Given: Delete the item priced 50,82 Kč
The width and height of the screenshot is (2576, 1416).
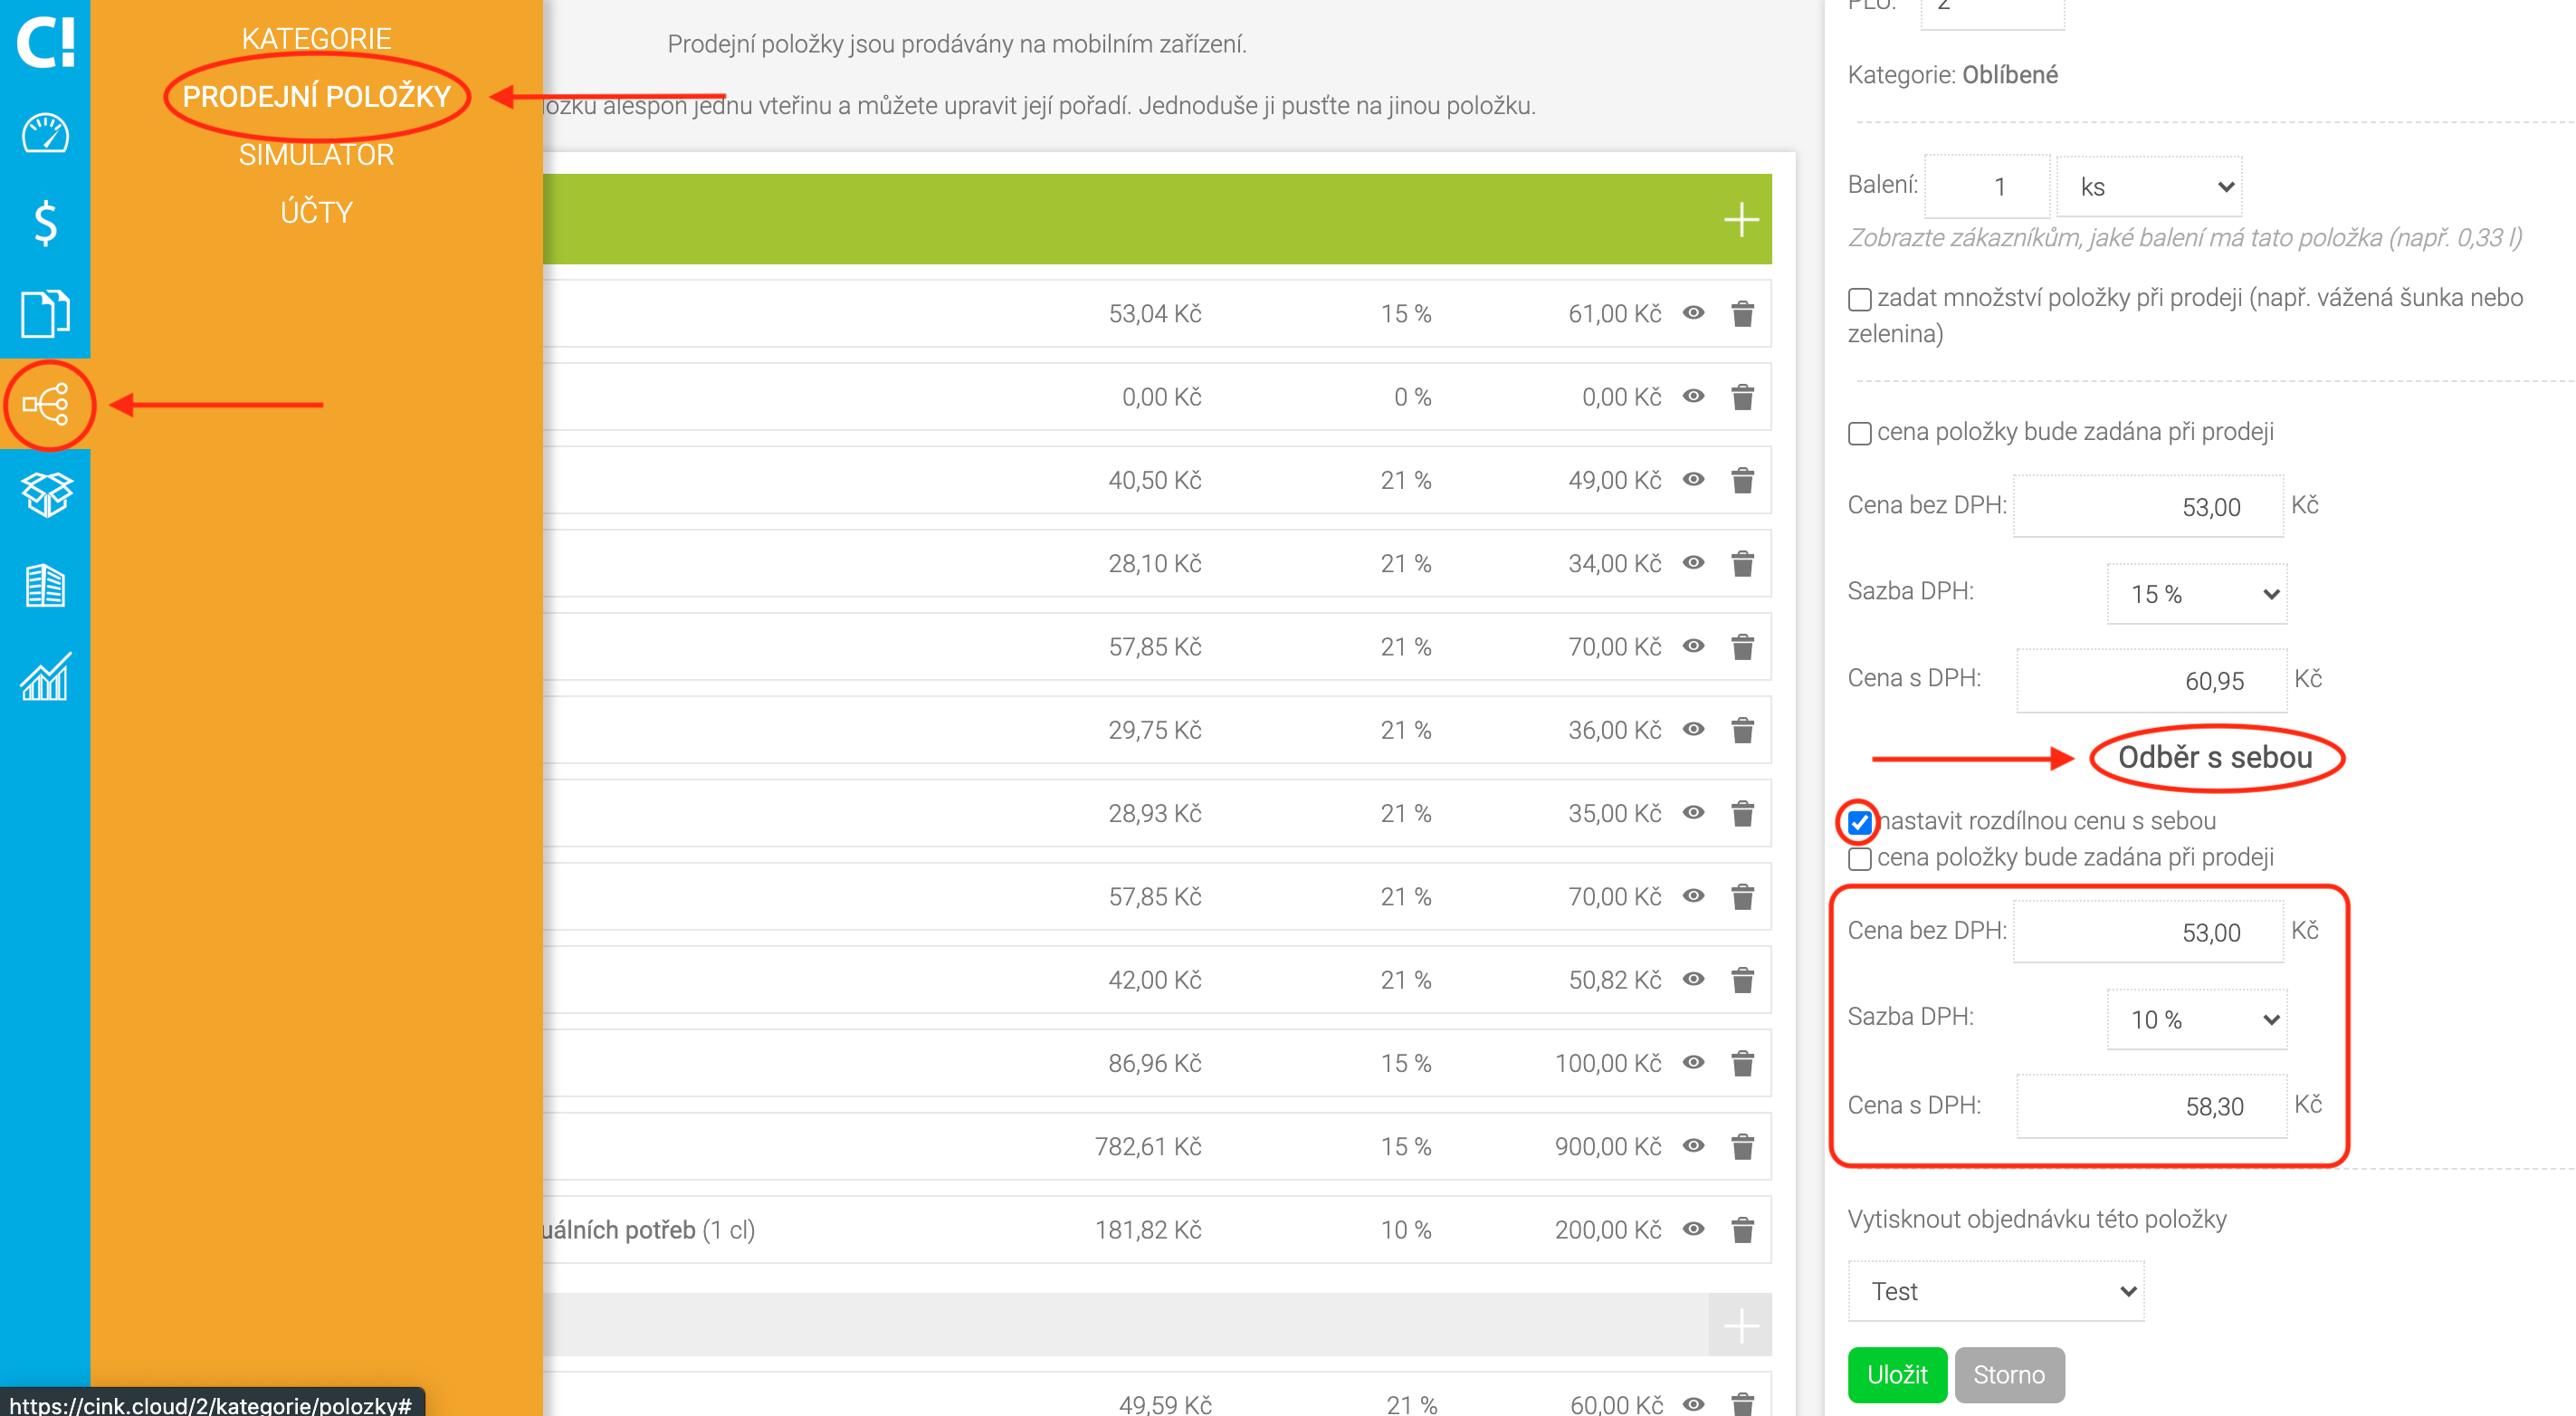Looking at the screenshot, I should coord(1742,980).
